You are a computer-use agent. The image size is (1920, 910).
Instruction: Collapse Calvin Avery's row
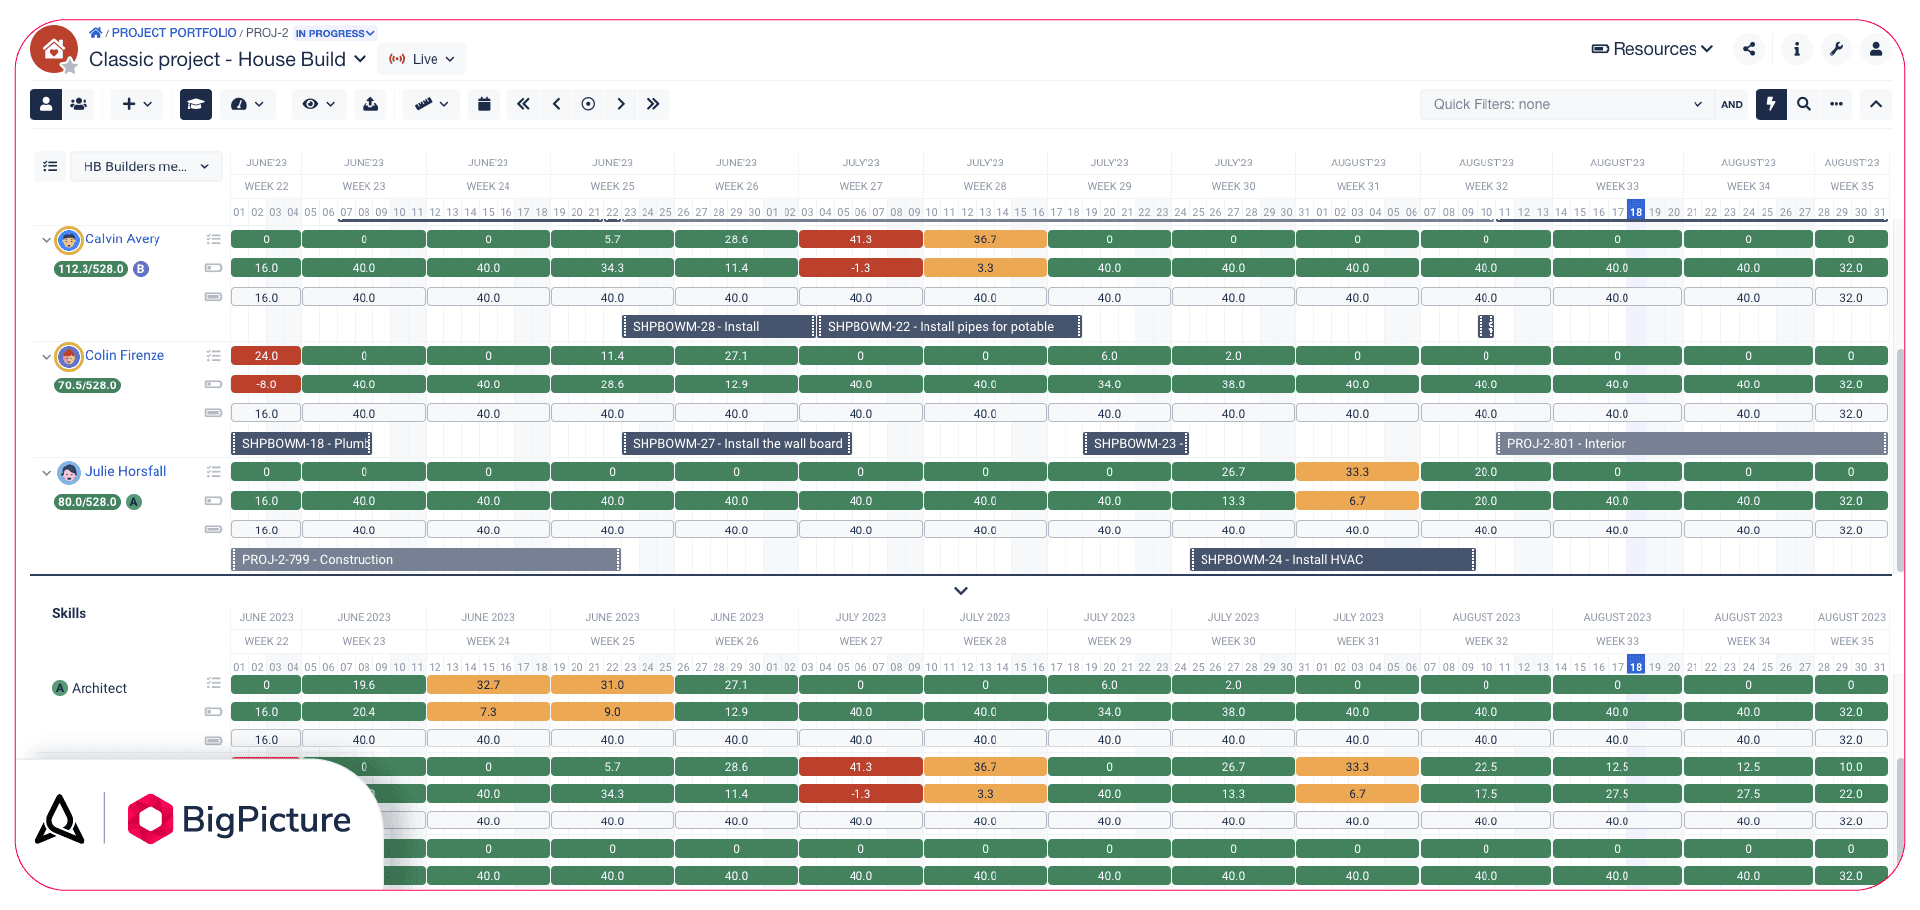click(x=46, y=240)
